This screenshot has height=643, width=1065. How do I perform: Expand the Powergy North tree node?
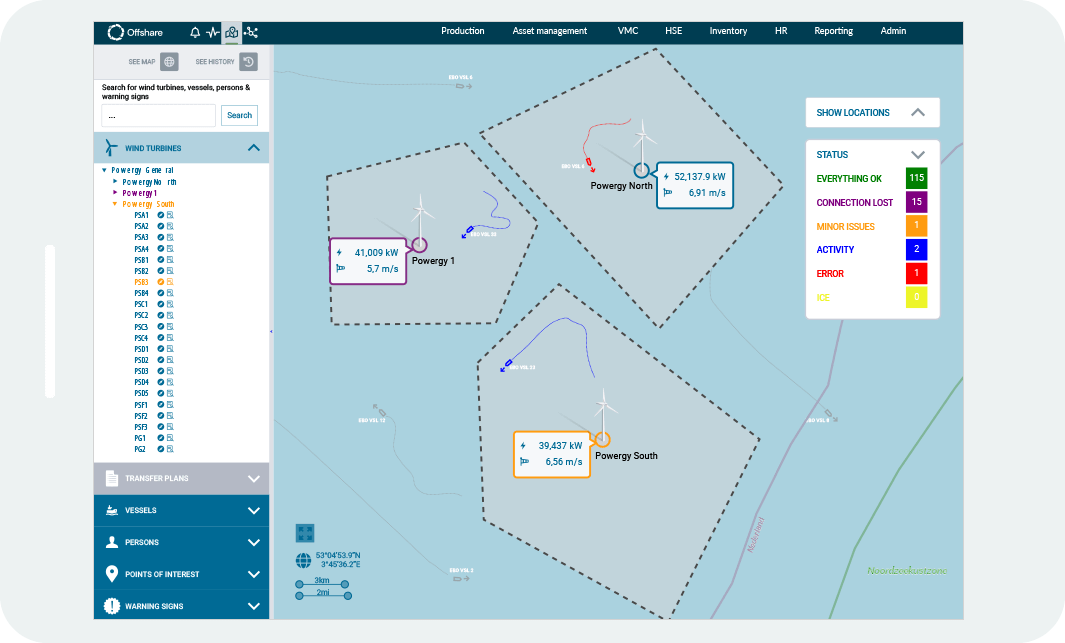pyautogui.click(x=115, y=182)
